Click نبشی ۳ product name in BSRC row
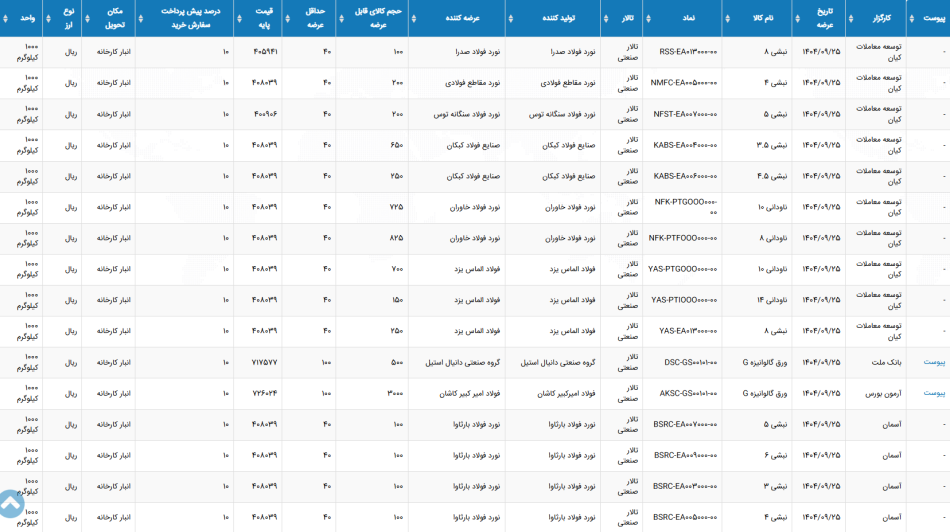Screen dimensions: 950x532 coord(776,486)
